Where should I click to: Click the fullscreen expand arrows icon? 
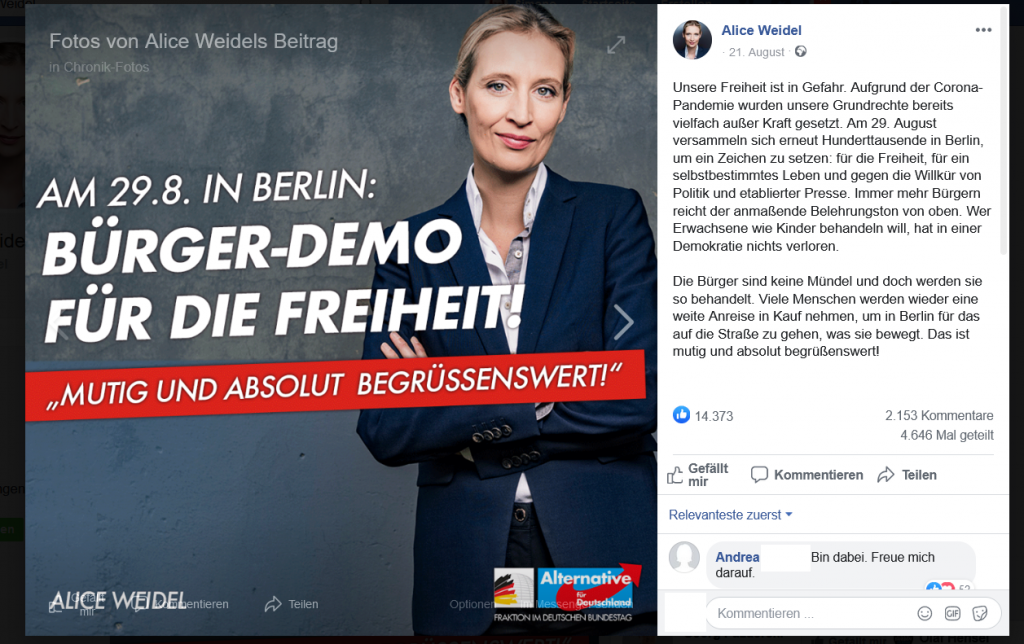click(616, 45)
